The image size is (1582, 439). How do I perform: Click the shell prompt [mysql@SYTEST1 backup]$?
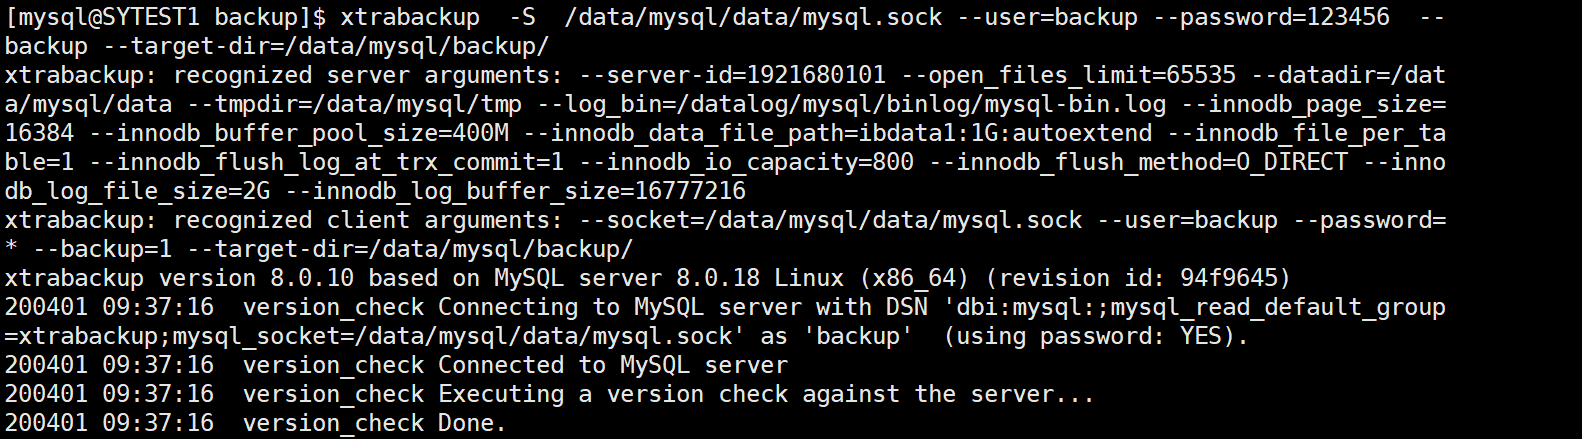click(x=165, y=17)
